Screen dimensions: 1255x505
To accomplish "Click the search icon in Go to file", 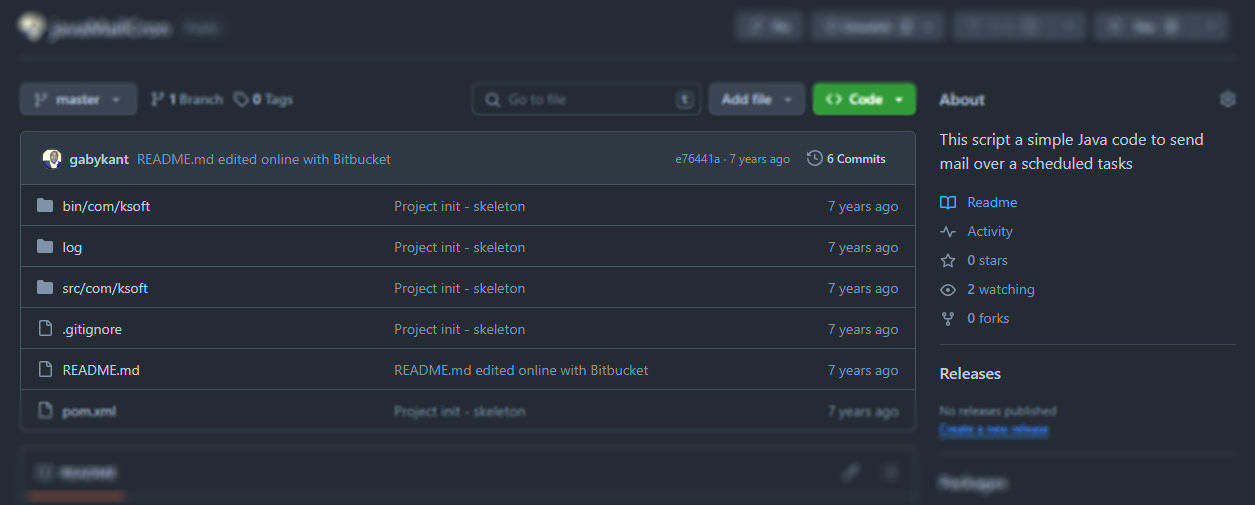I will [493, 100].
